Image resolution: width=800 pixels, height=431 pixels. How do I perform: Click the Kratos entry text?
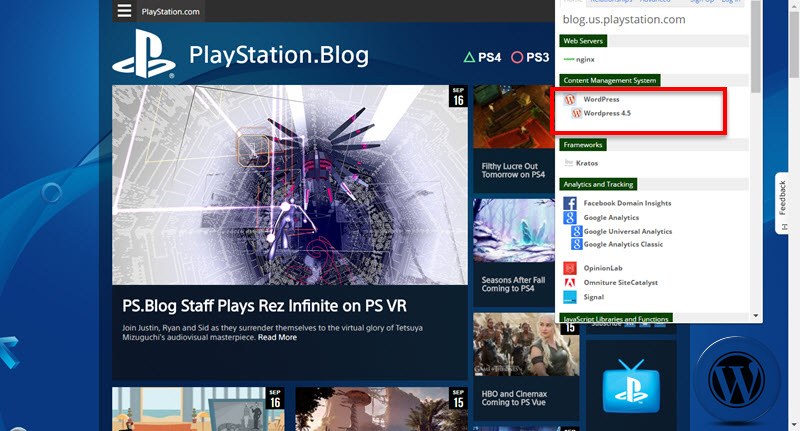click(x=587, y=163)
